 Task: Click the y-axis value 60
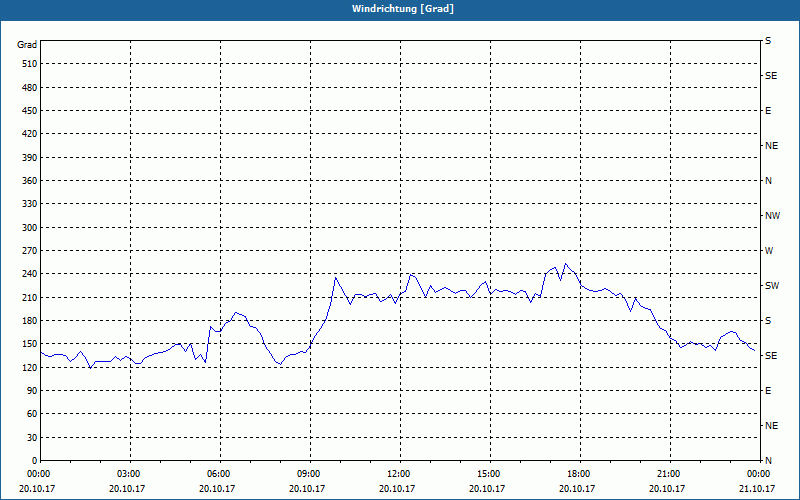coord(32,414)
